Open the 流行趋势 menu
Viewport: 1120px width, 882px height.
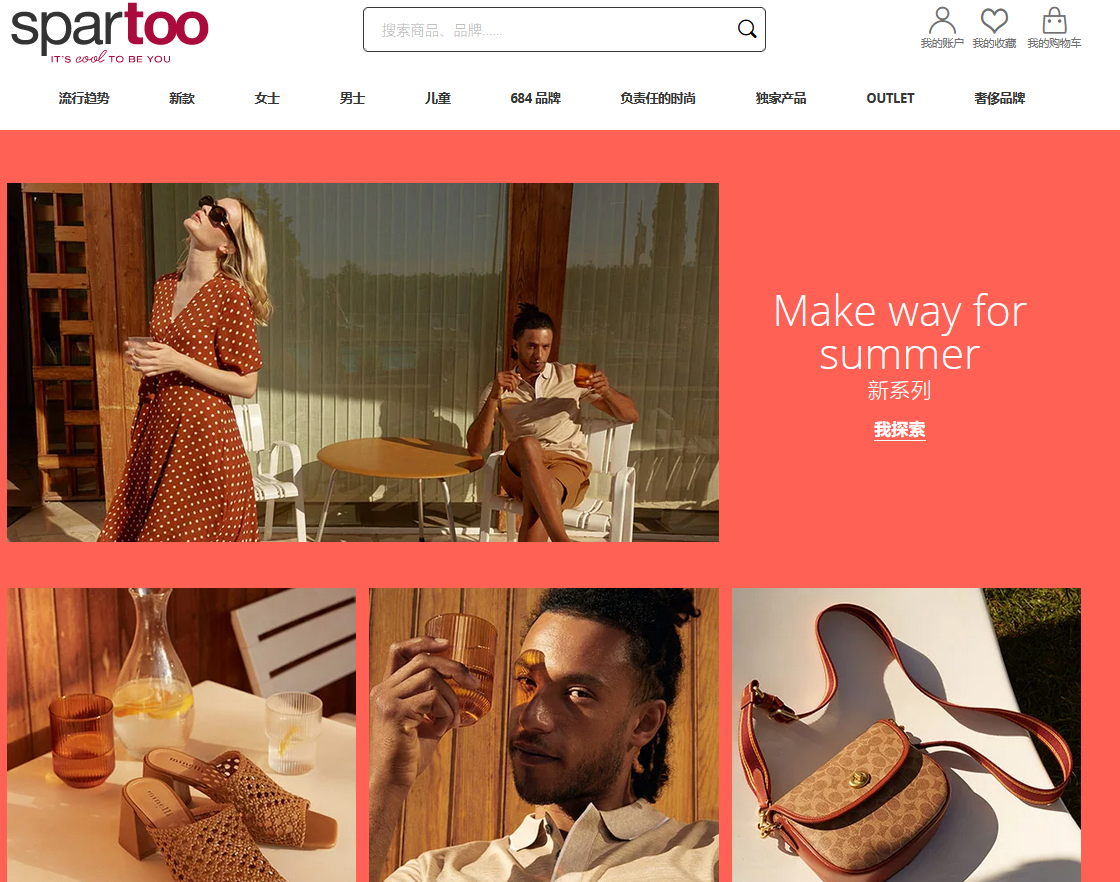pyautogui.click(x=84, y=99)
